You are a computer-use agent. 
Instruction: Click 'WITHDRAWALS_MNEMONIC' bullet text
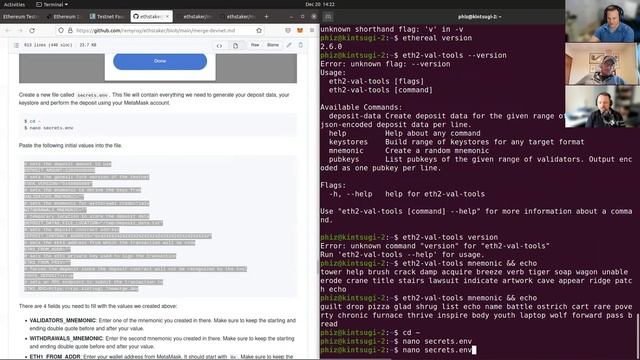tap(66, 338)
